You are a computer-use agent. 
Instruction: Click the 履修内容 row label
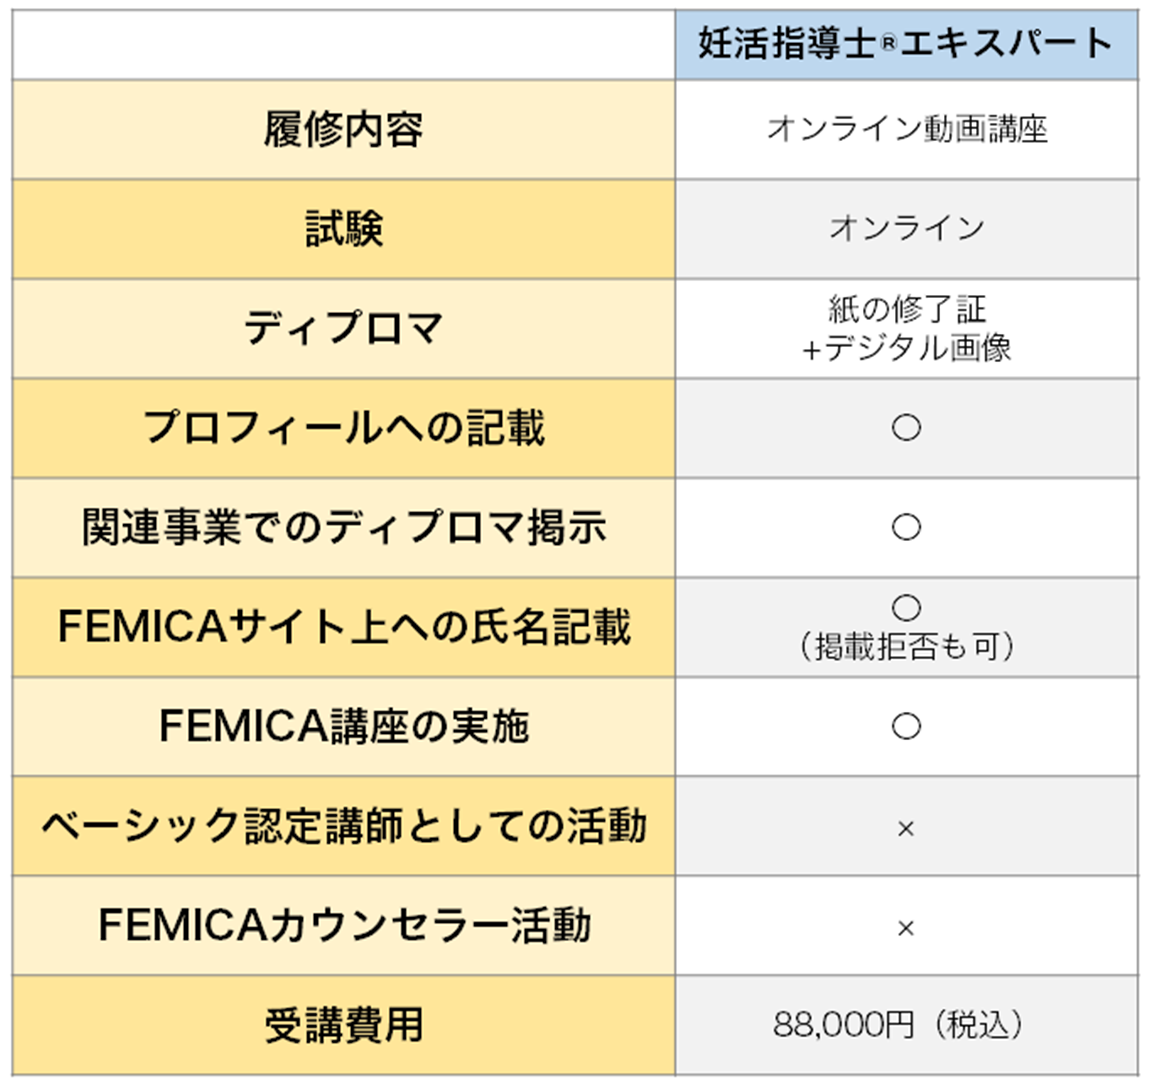(x=343, y=130)
